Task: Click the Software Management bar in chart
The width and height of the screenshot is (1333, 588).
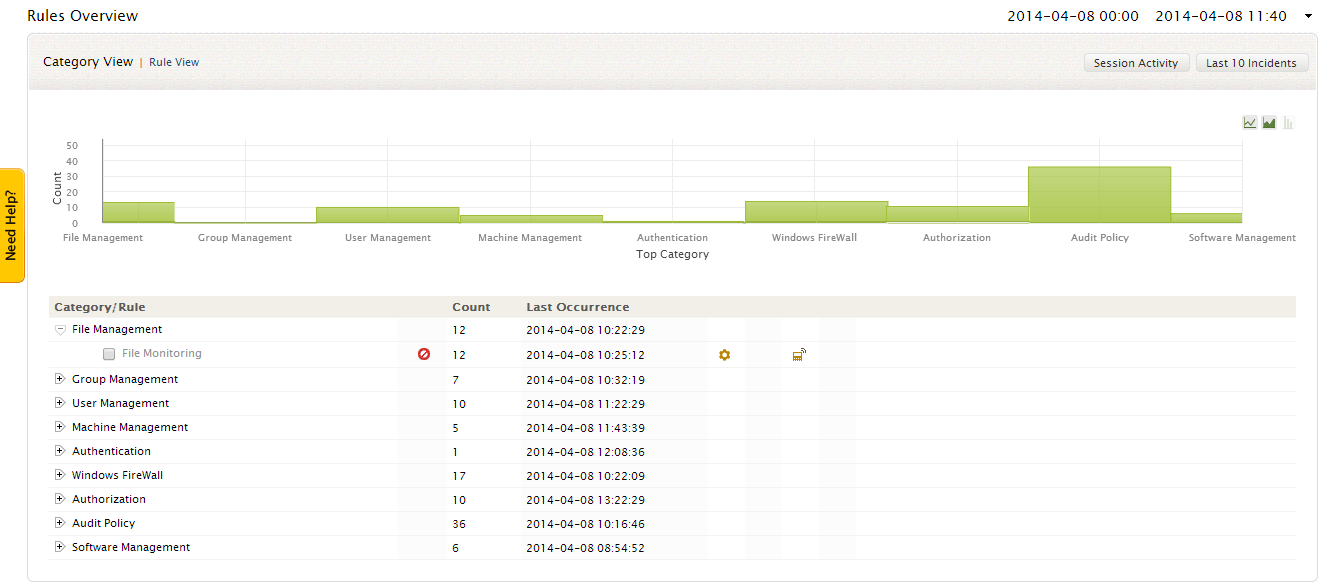Action: coord(1206,218)
